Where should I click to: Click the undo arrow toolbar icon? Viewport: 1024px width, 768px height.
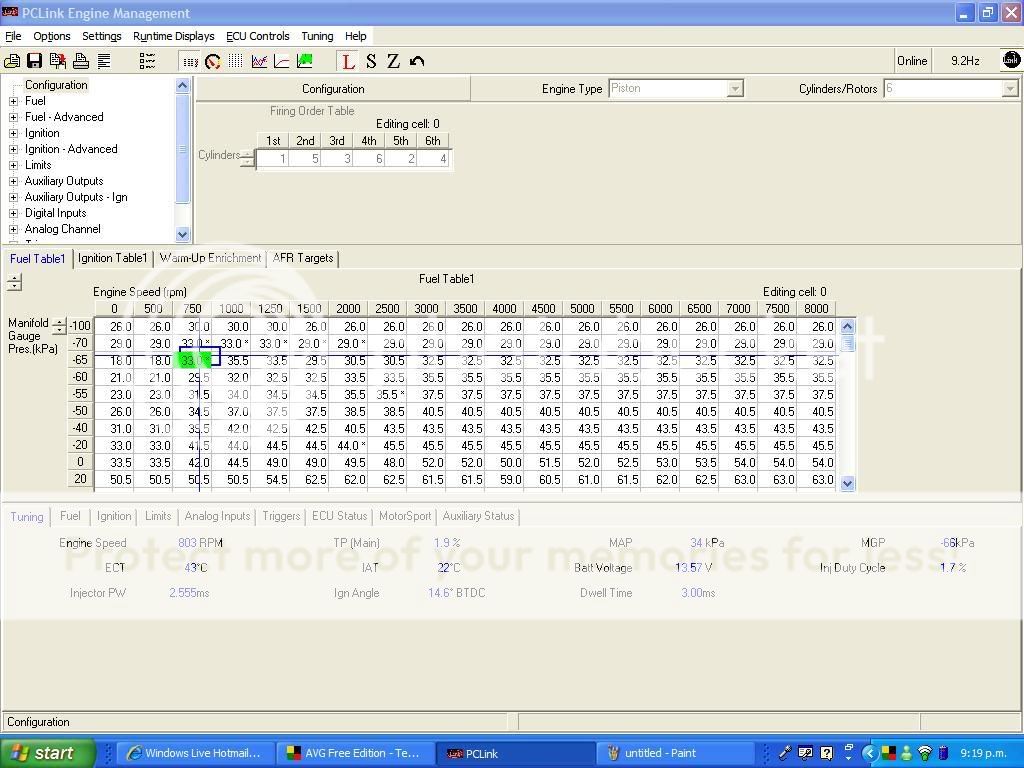pos(417,61)
